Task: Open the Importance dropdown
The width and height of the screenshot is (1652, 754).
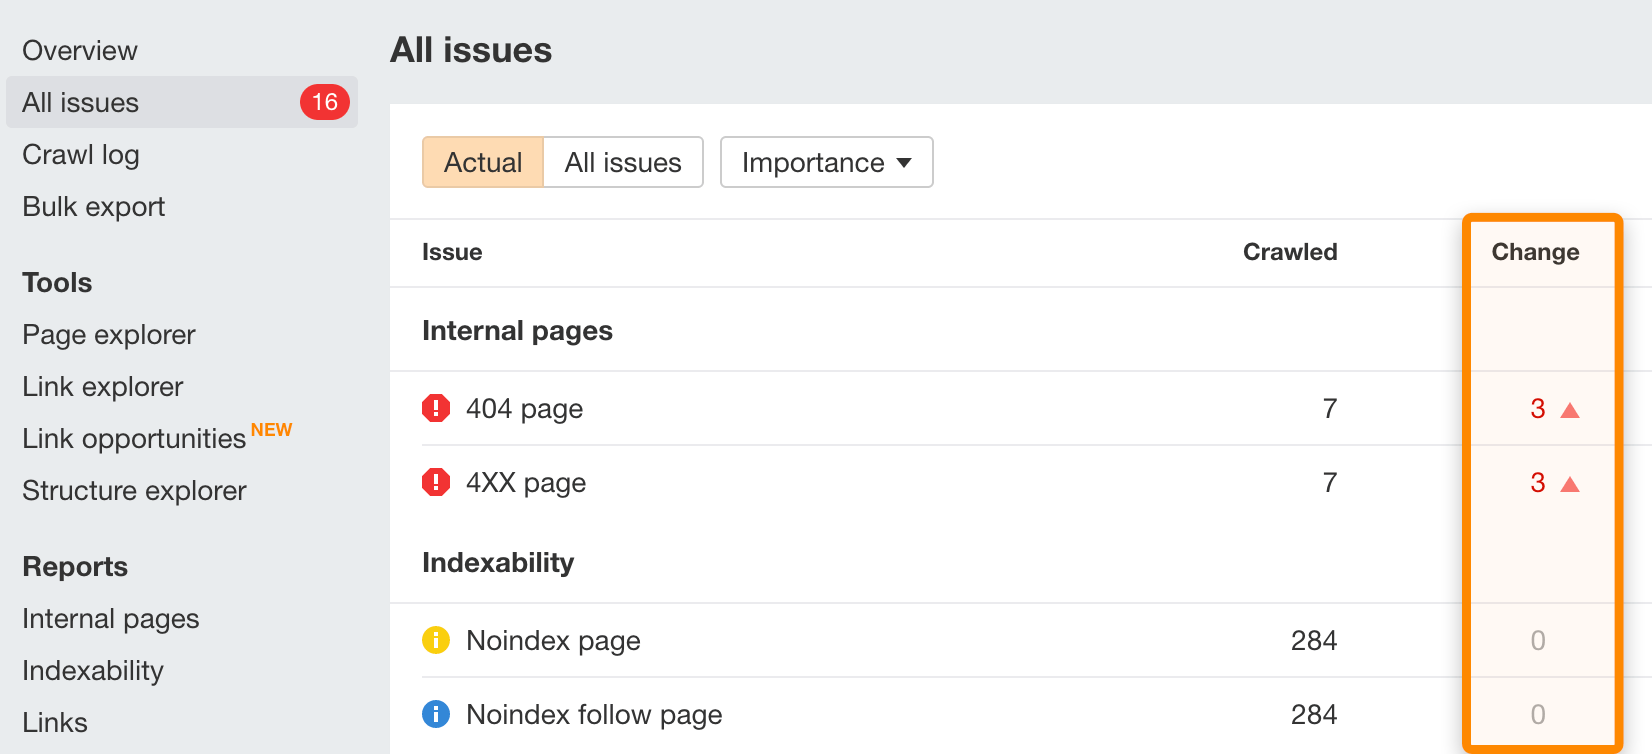Action: [x=826, y=162]
